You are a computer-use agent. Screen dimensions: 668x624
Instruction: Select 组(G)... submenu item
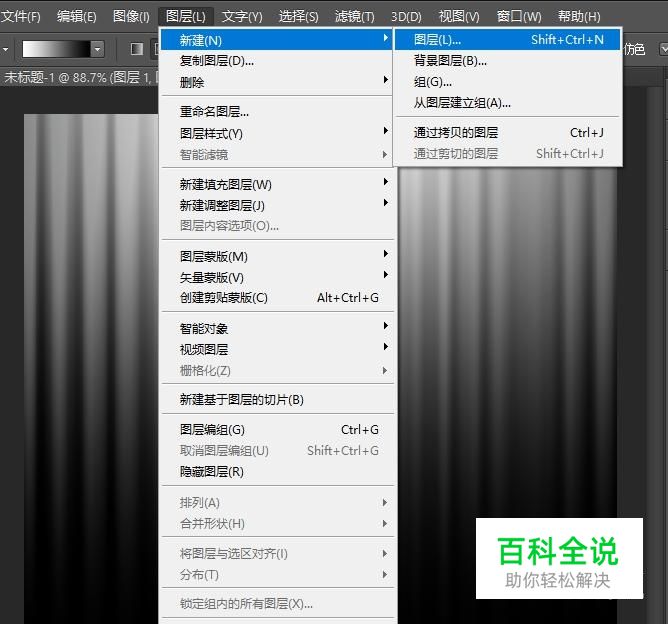(x=507, y=81)
